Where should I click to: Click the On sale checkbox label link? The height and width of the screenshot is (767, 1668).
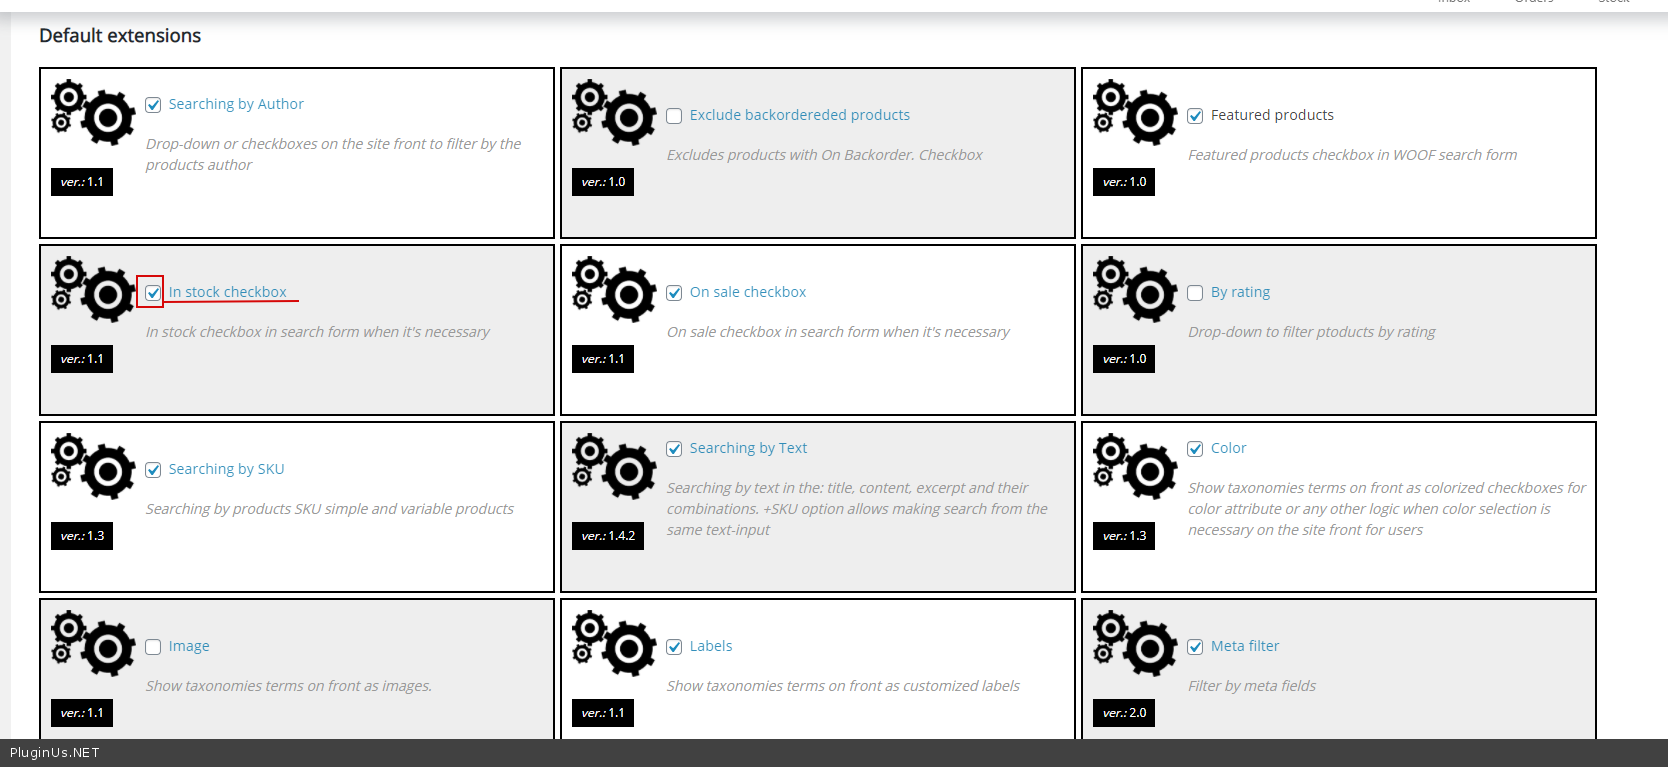tap(747, 292)
